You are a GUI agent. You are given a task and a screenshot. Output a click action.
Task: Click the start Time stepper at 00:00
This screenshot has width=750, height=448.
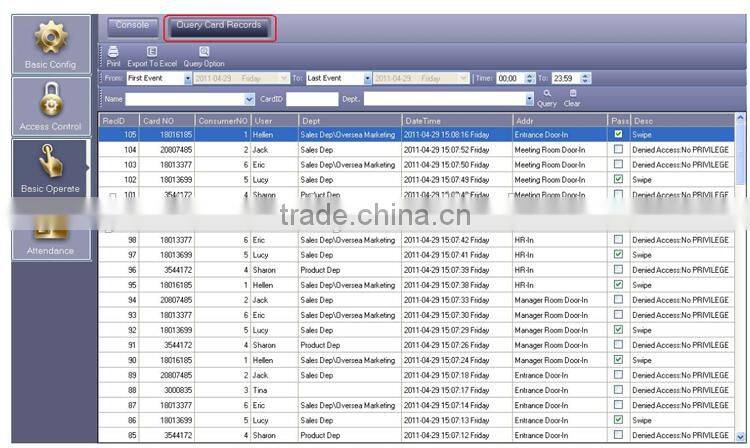coord(530,78)
